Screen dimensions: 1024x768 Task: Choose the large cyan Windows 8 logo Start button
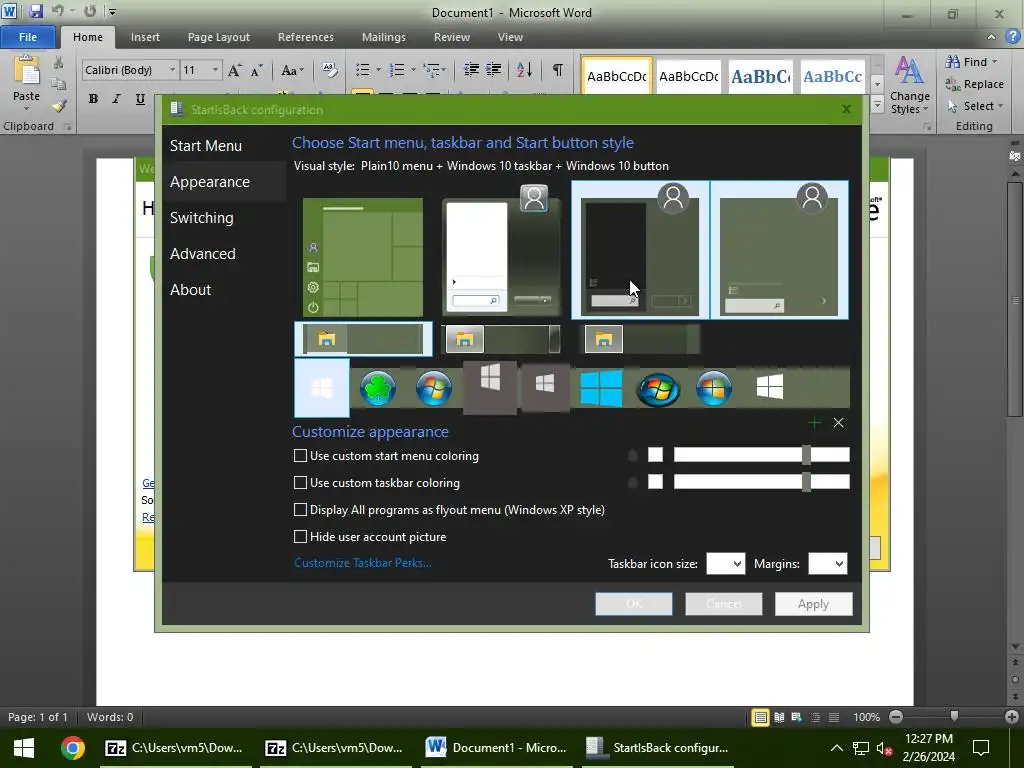click(601, 388)
